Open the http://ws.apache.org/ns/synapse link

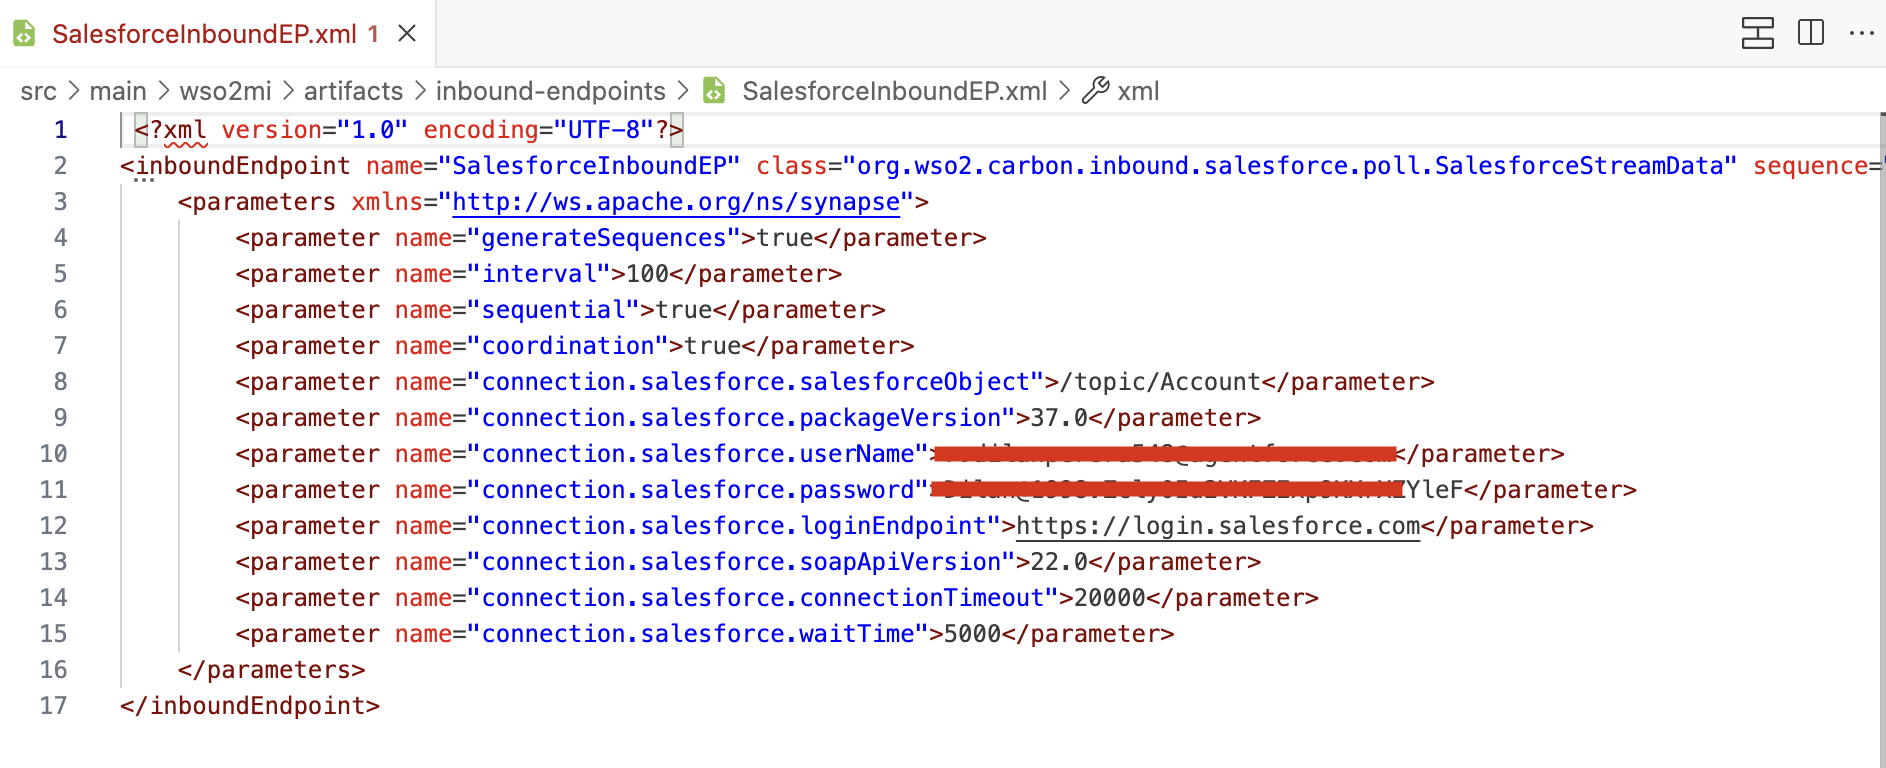pyautogui.click(x=676, y=202)
